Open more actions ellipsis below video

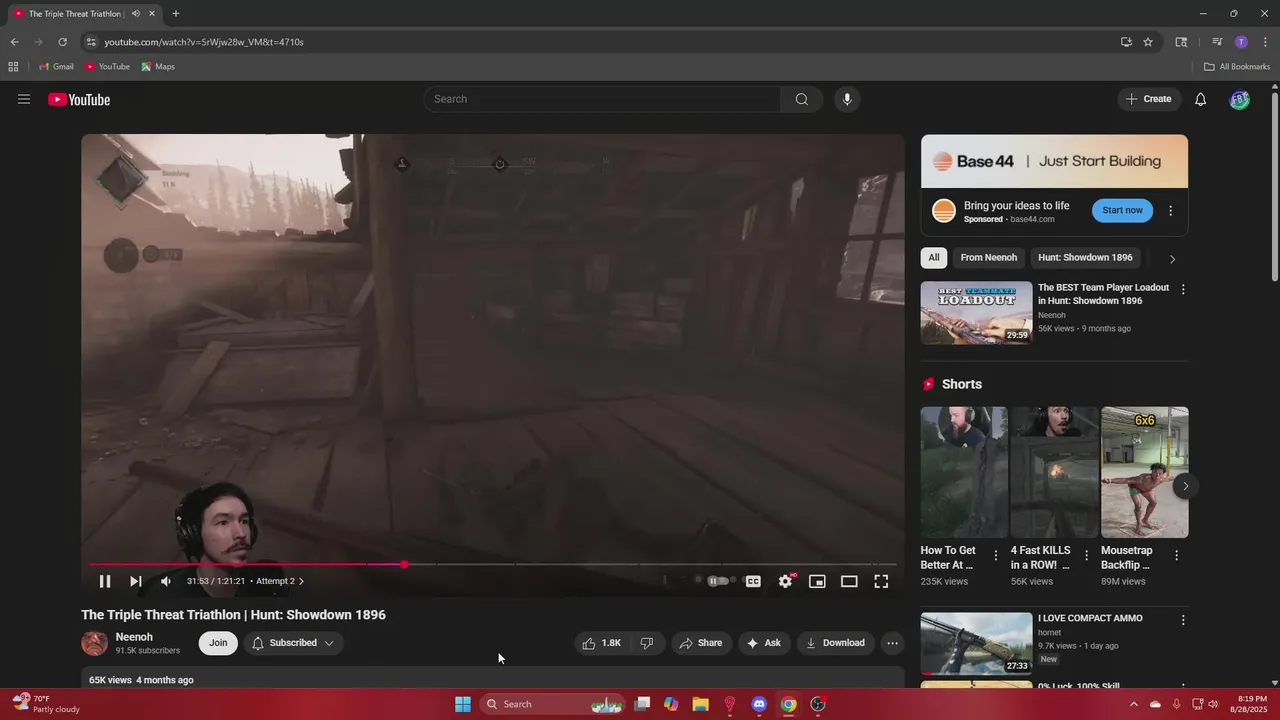tap(893, 643)
